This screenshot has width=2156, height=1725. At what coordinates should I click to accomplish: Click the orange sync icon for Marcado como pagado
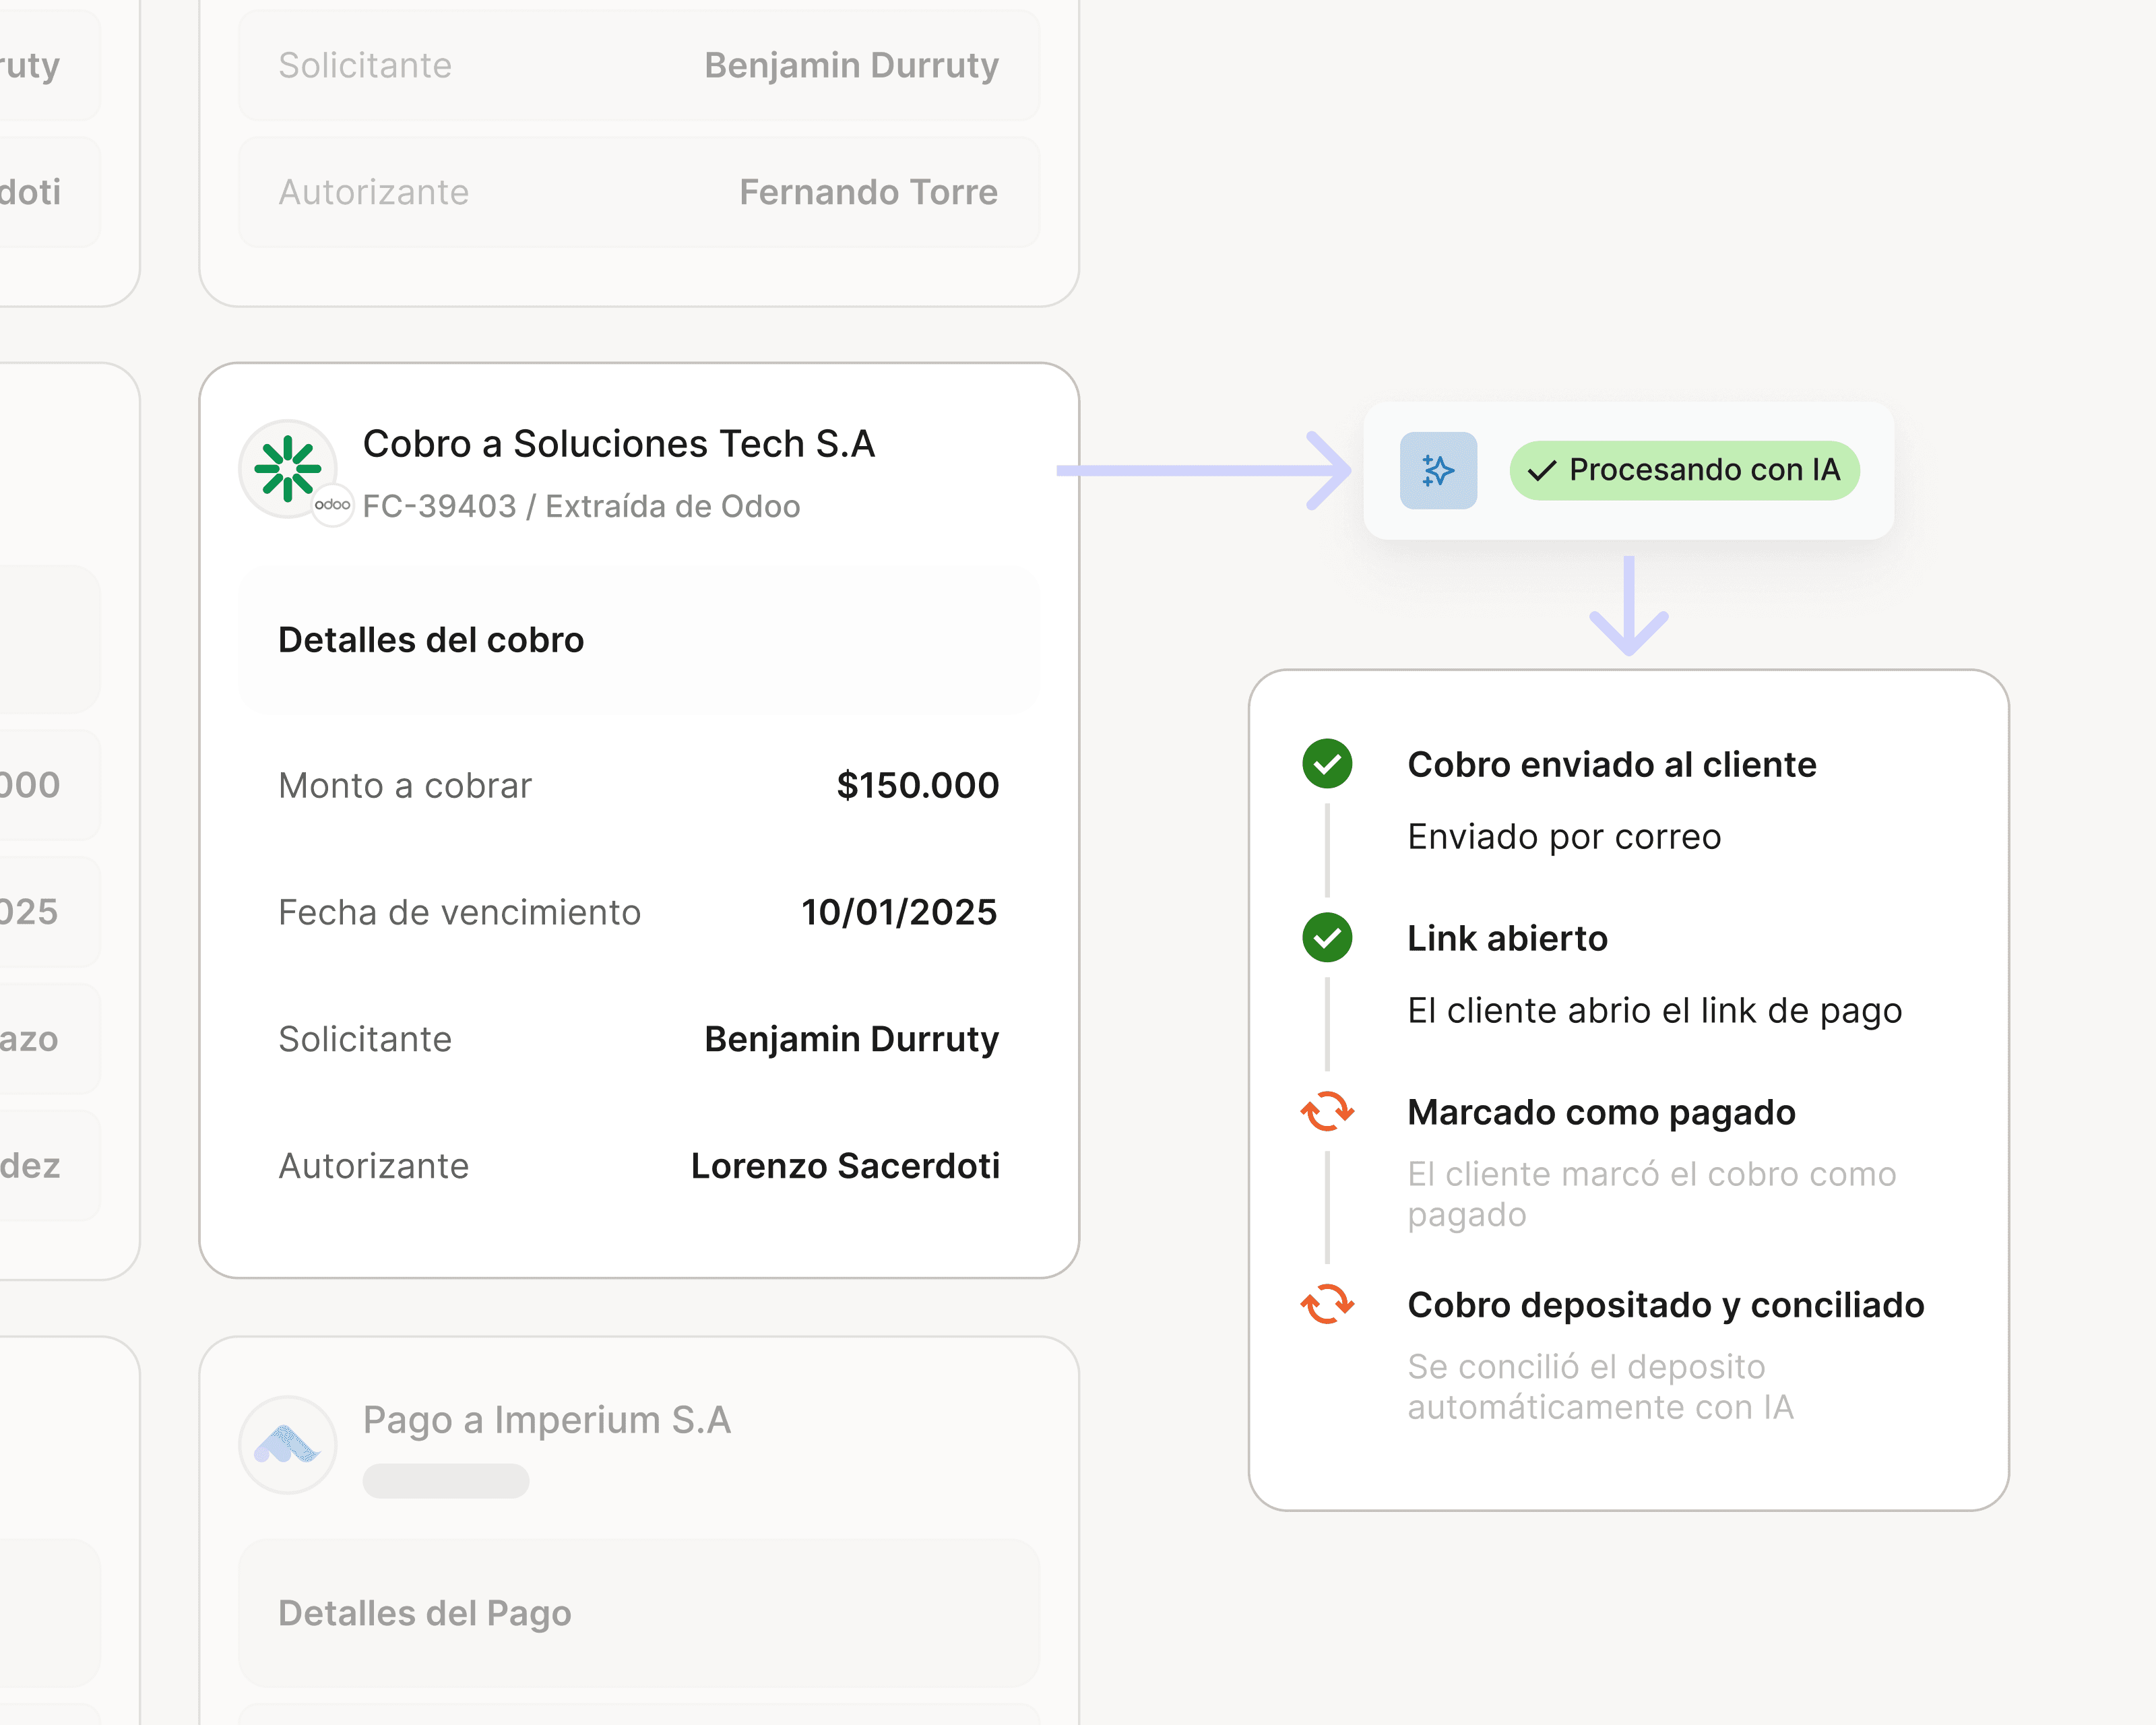click(1326, 1112)
